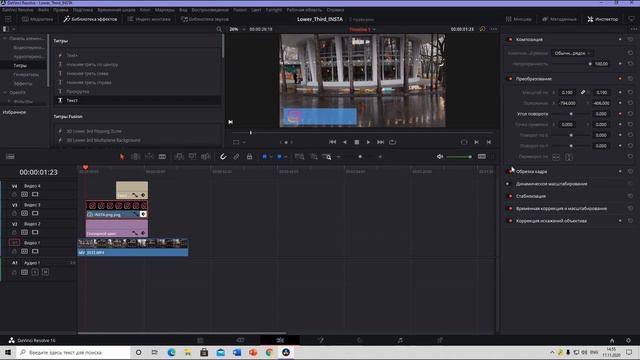Play forward in viewer transport
The image size is (640, 360).
(368, 142)
